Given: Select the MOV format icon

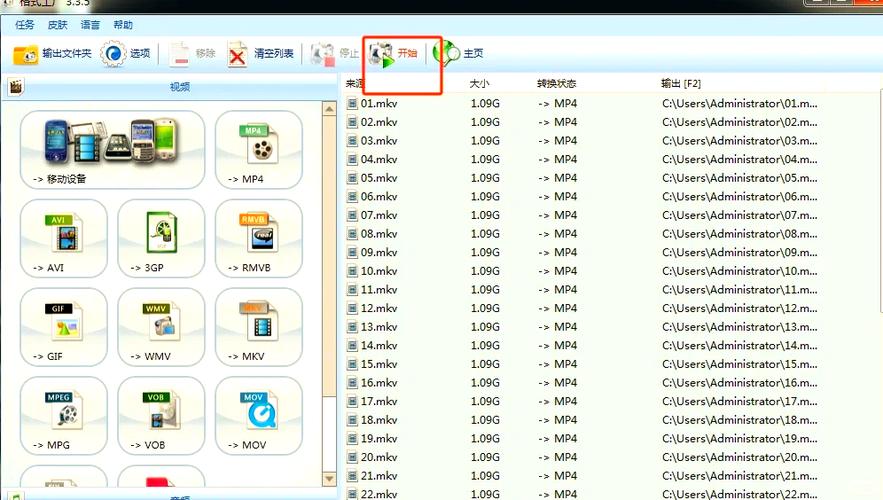Looking at the screenshot, I should coord(259,416).
